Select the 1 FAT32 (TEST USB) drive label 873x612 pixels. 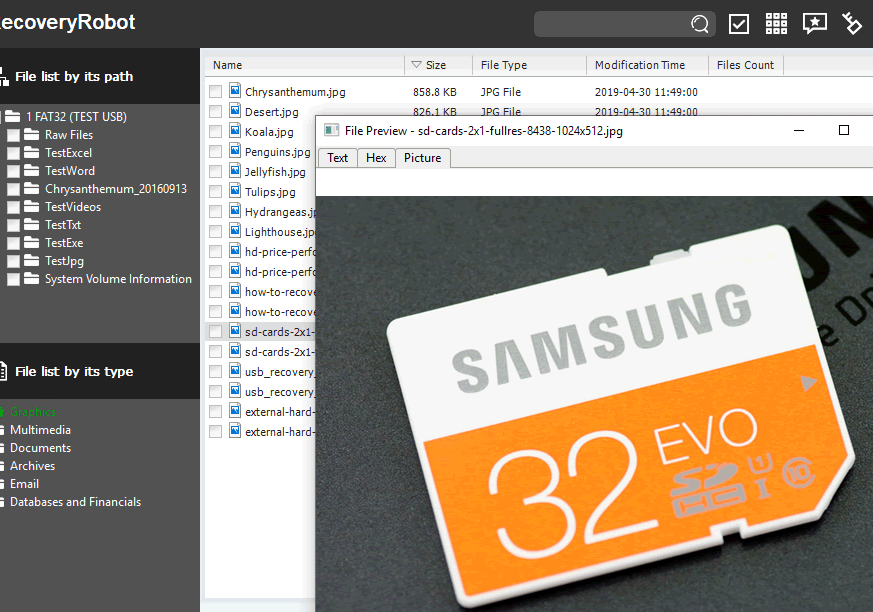point(76,116)
